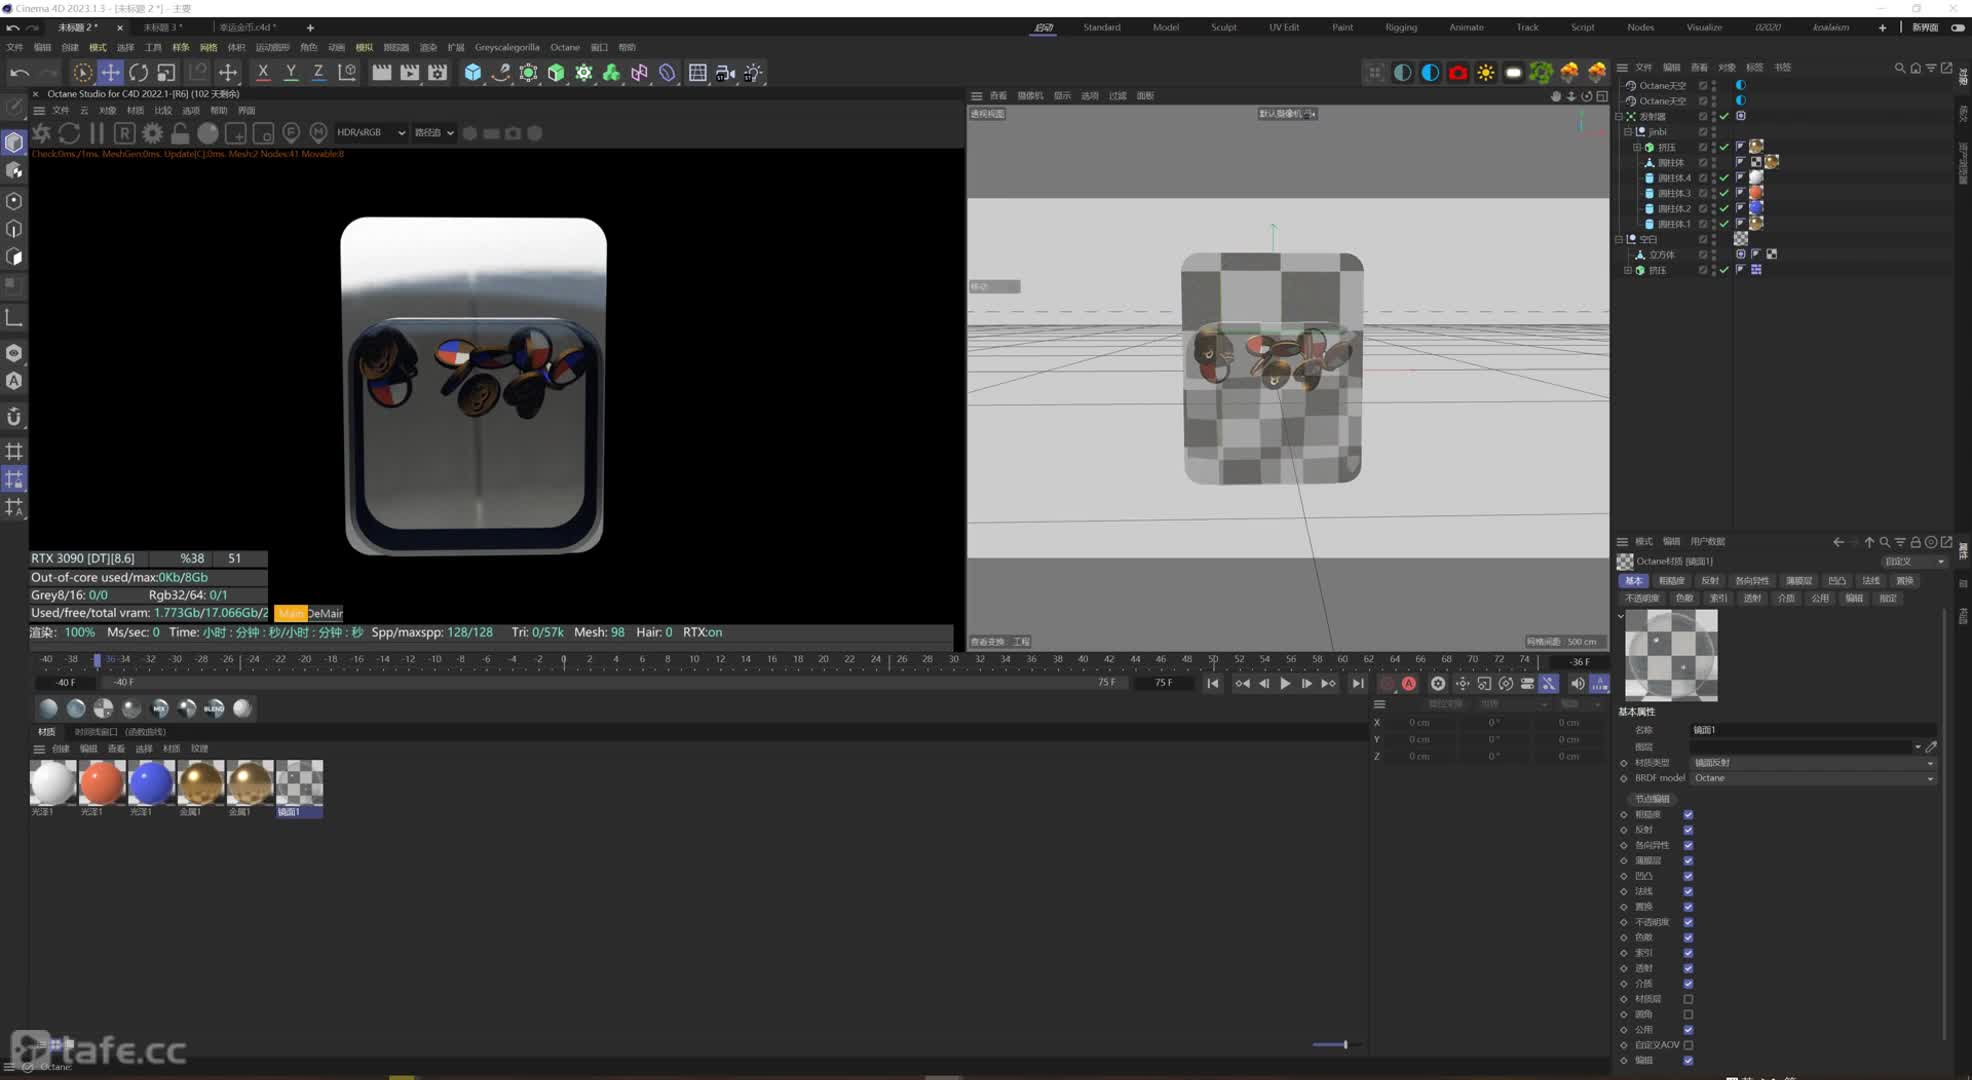
Task: Click red Octane live viewer icon
Action: (x=1458, y=72)
